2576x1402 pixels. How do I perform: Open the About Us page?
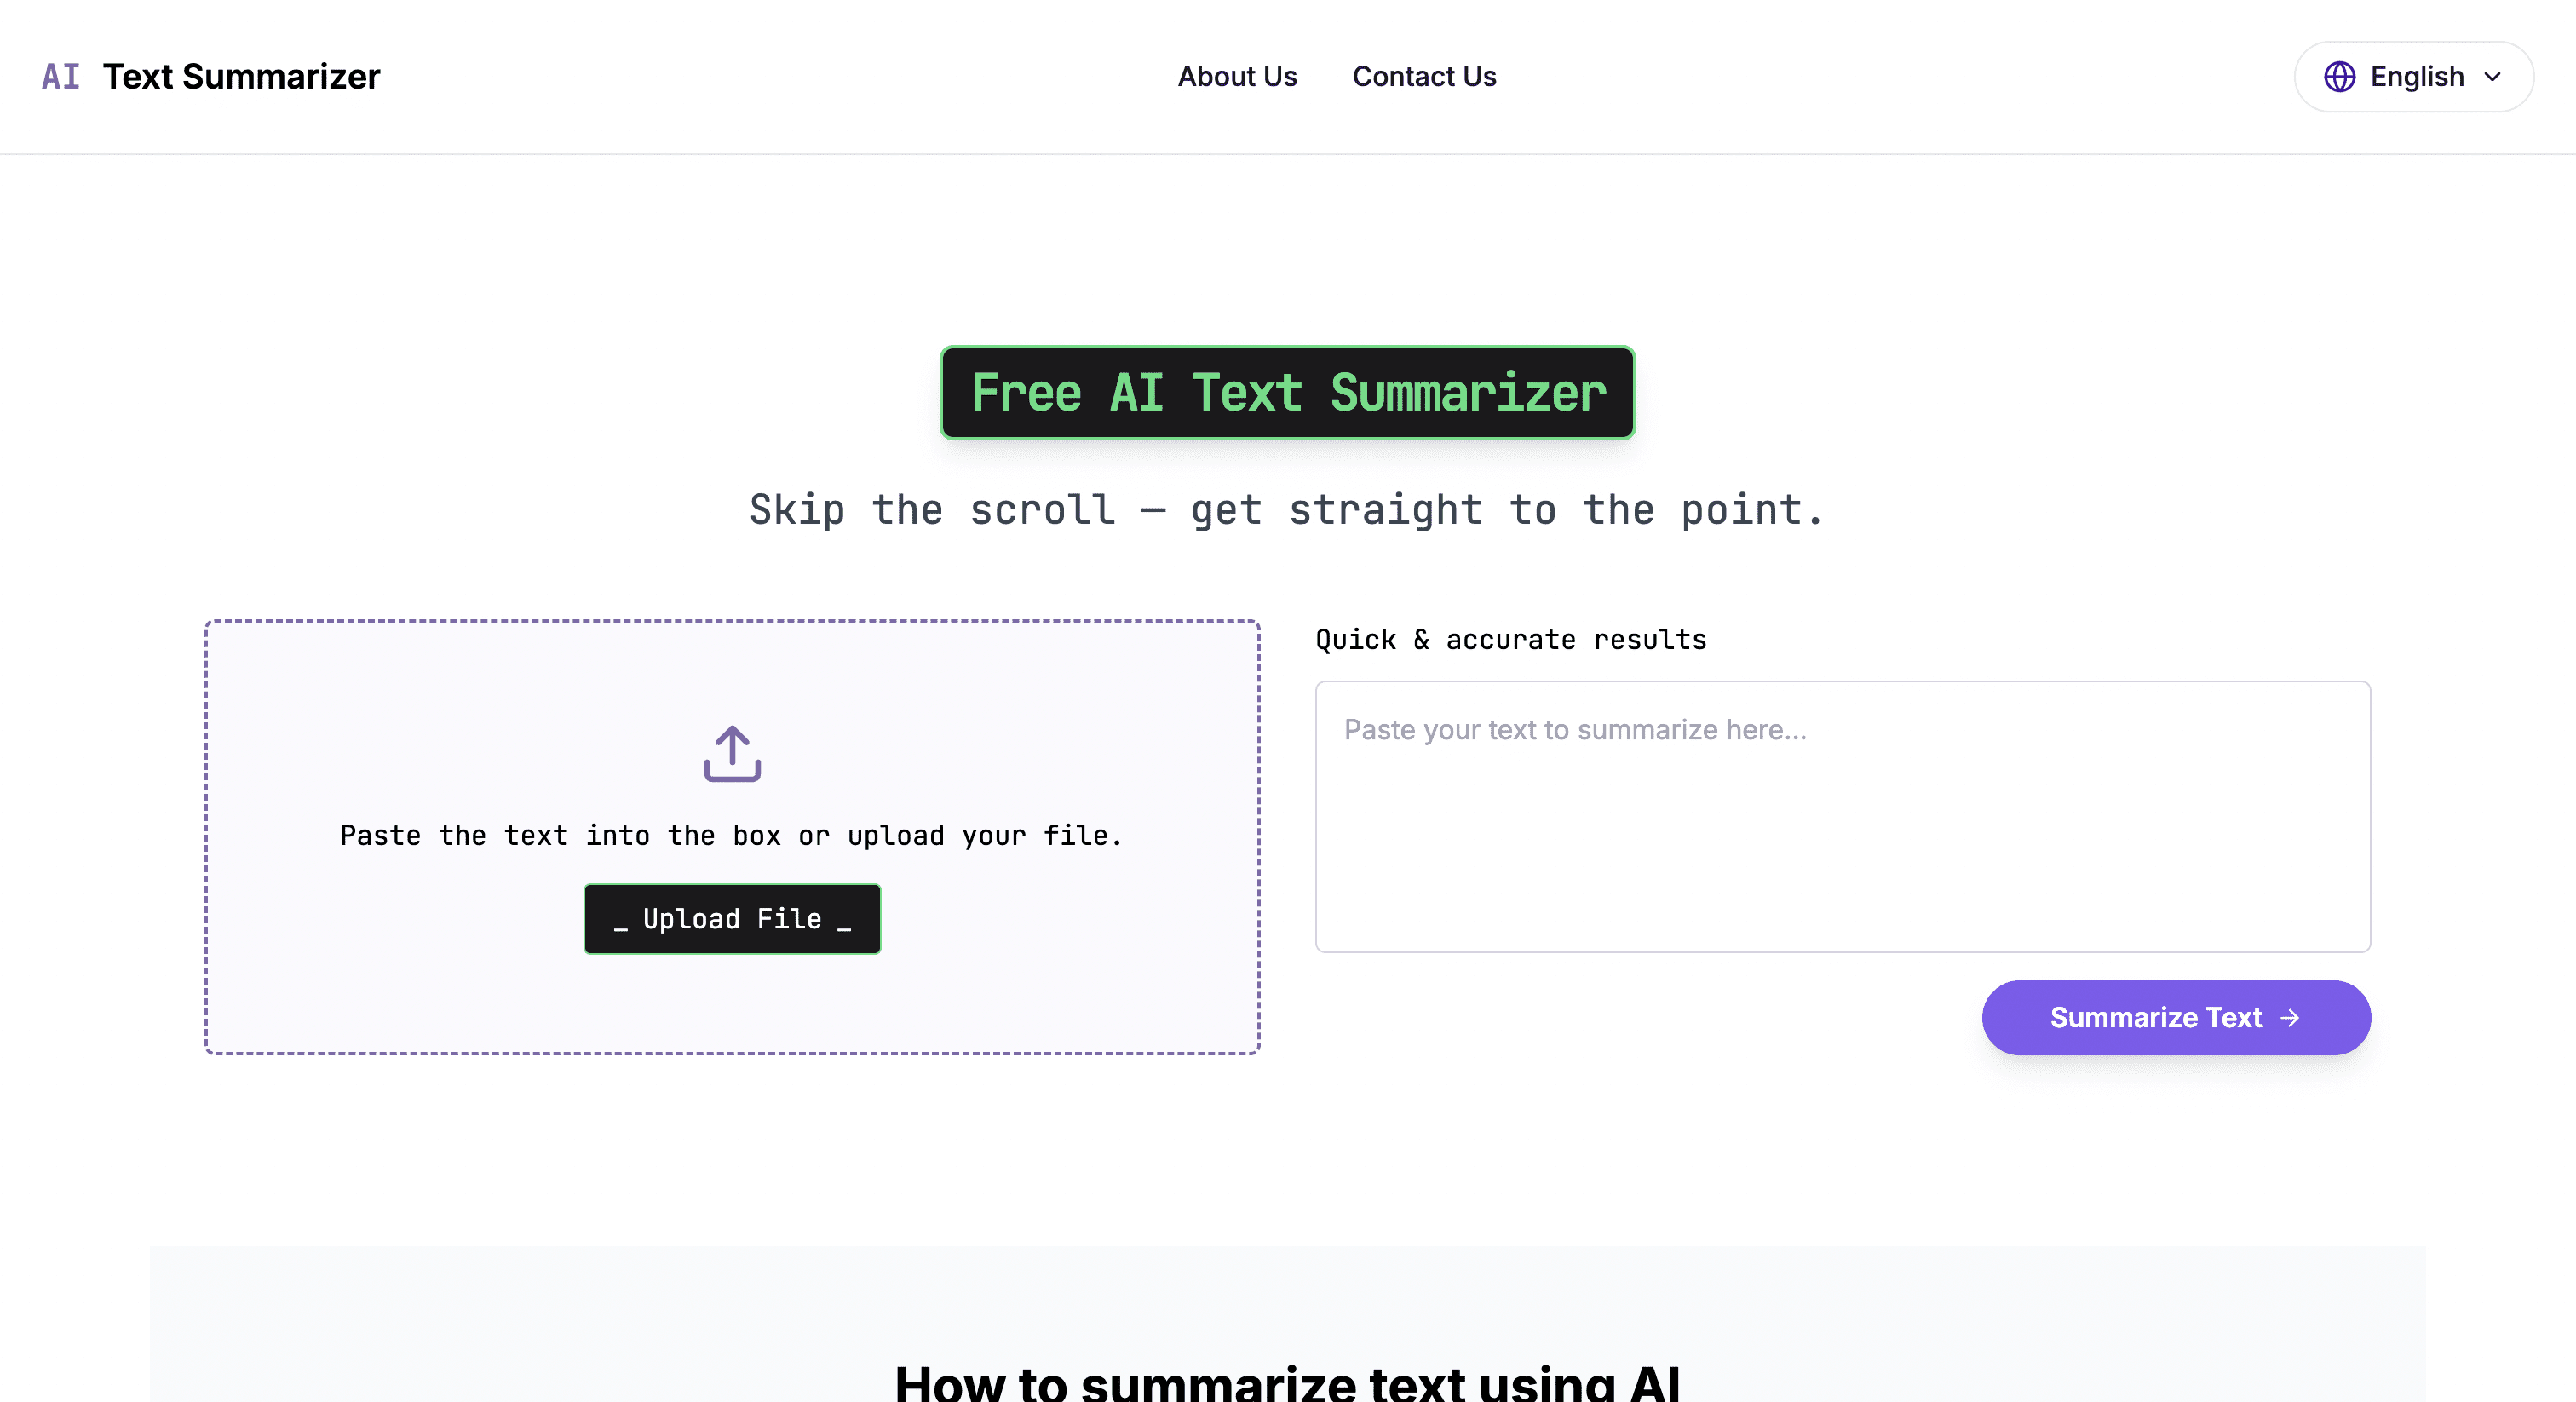point(1237,76)
